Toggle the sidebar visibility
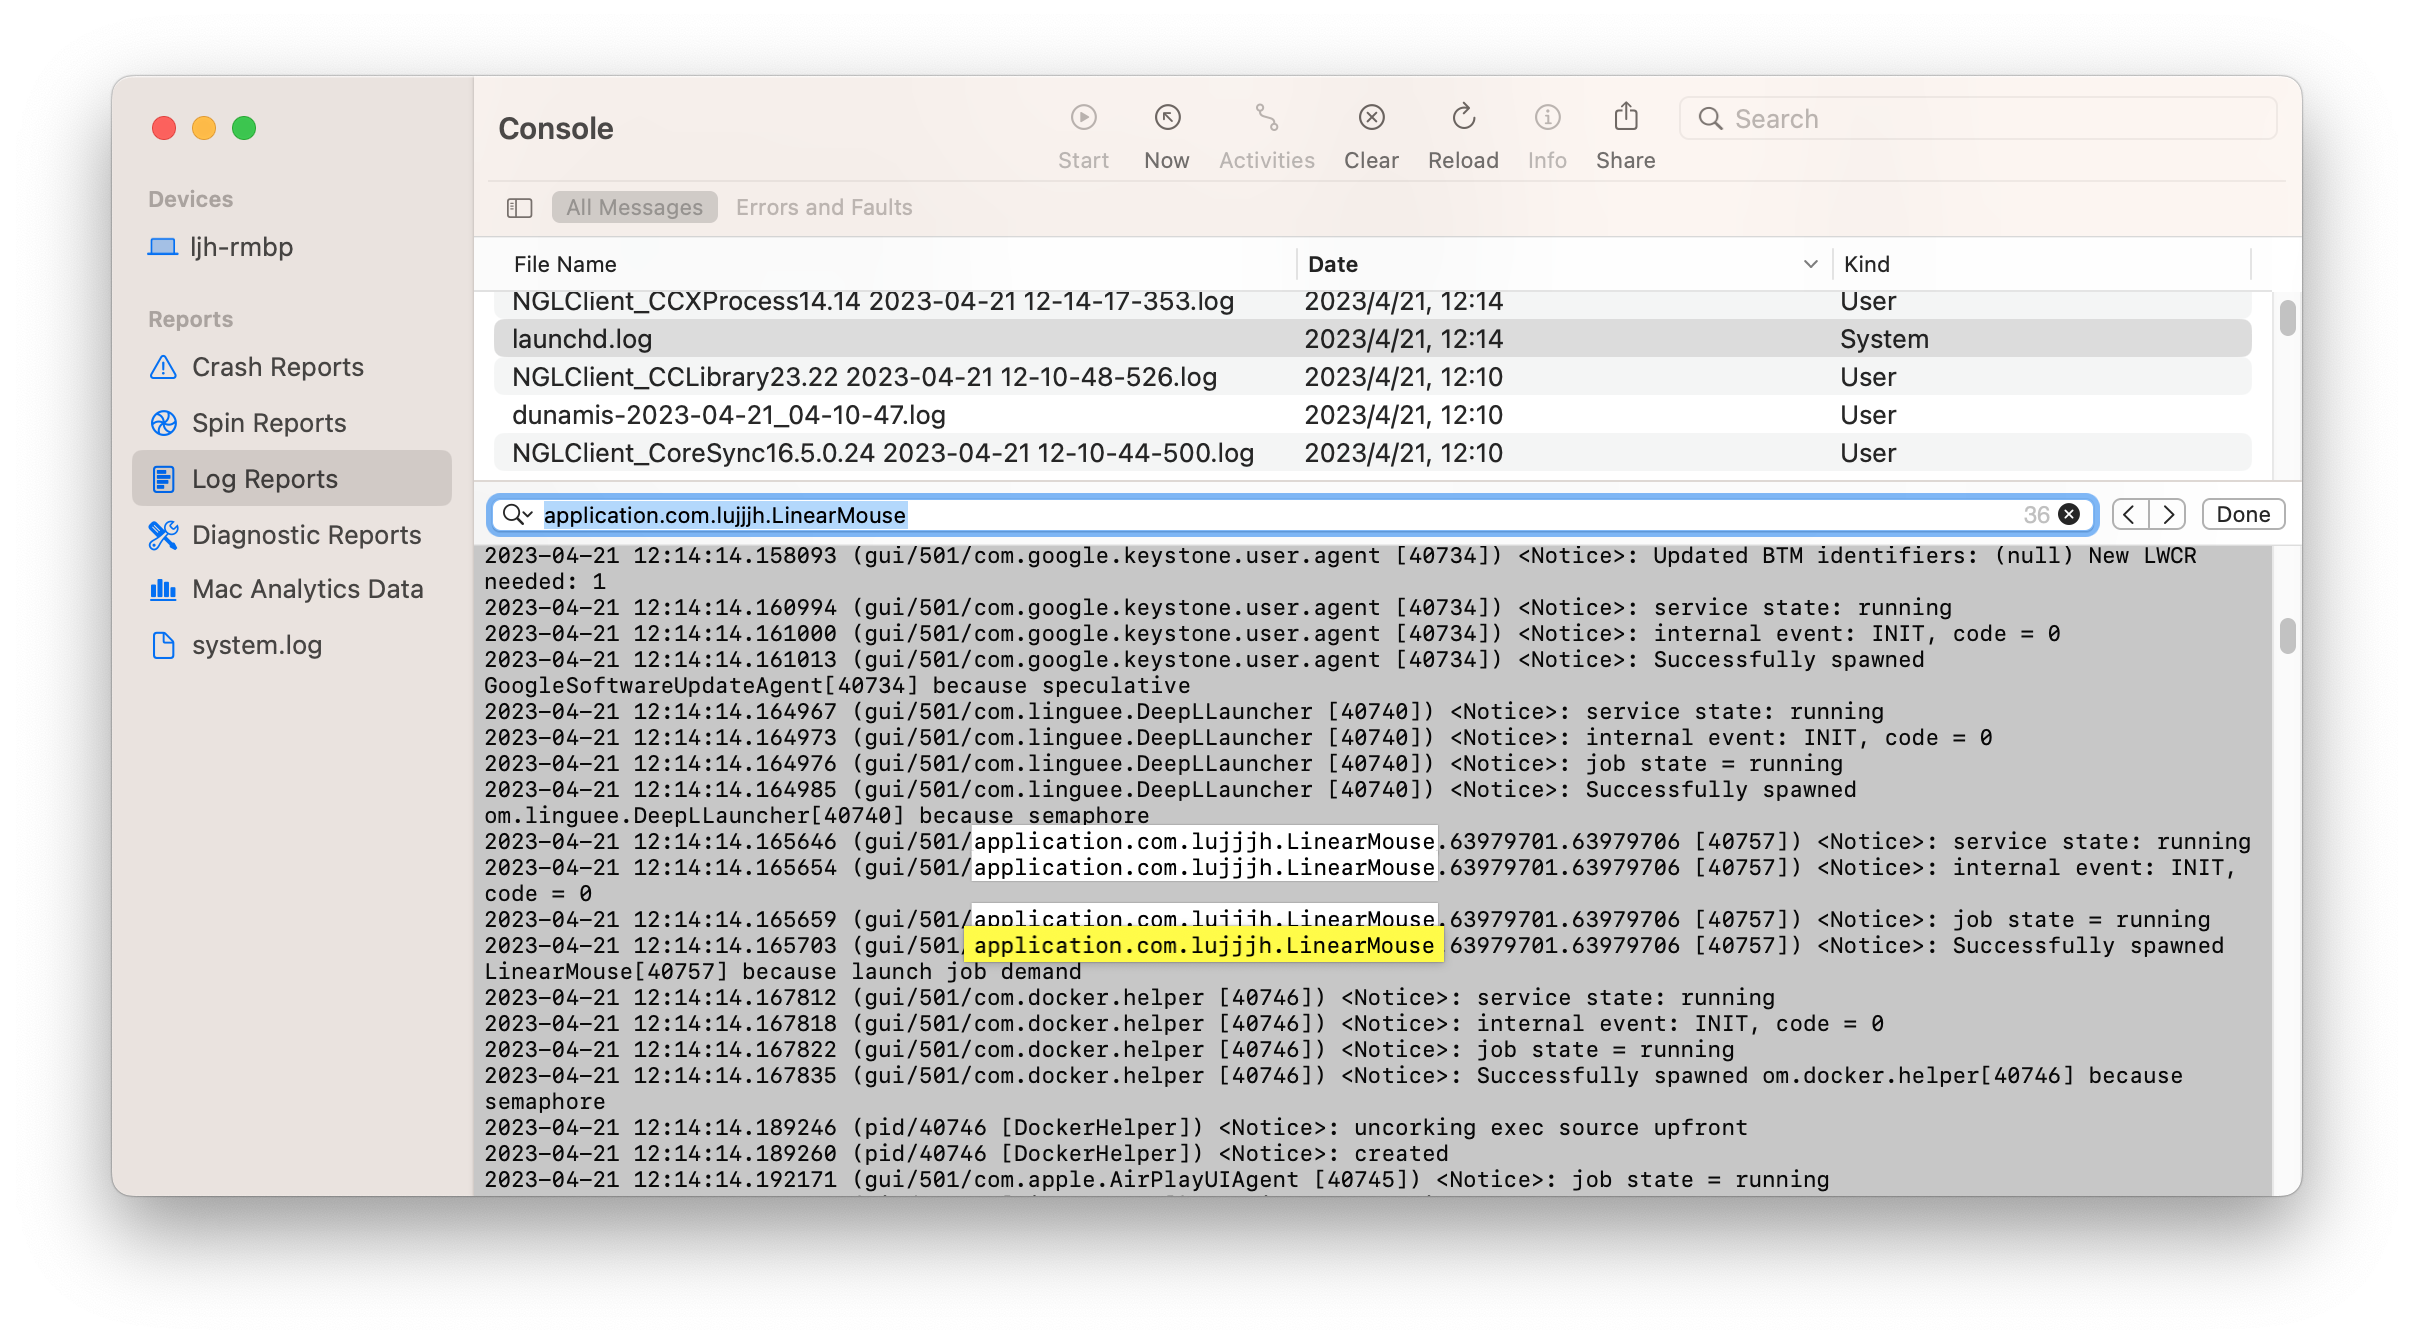 point(519,207)
